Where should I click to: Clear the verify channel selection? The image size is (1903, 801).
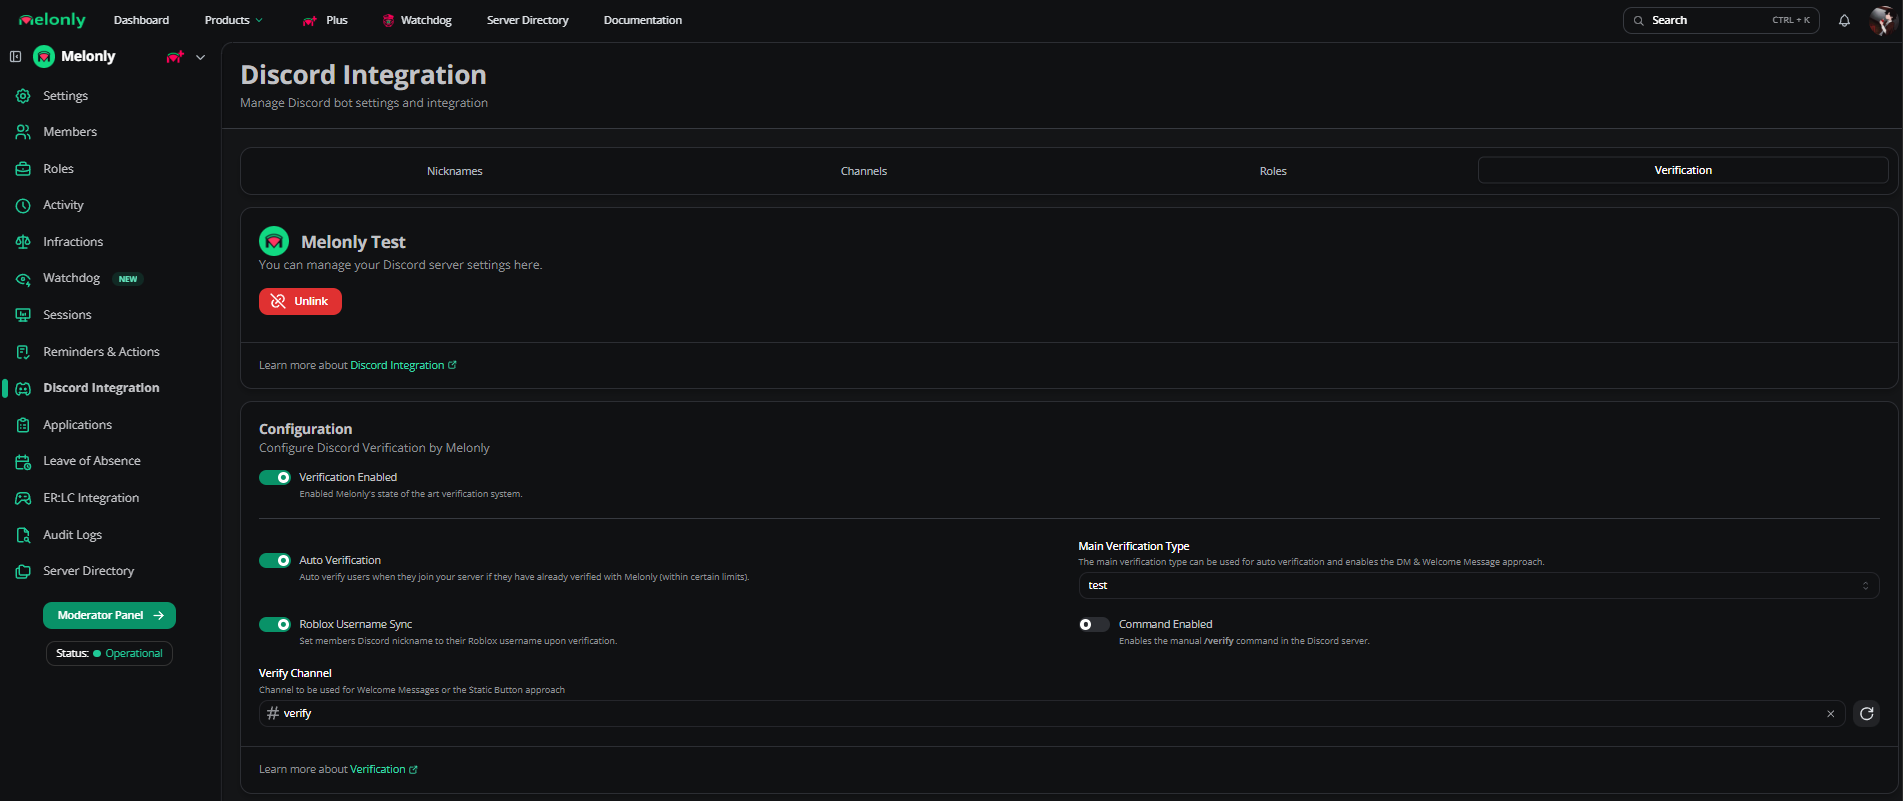click(x=1830, y=714)
